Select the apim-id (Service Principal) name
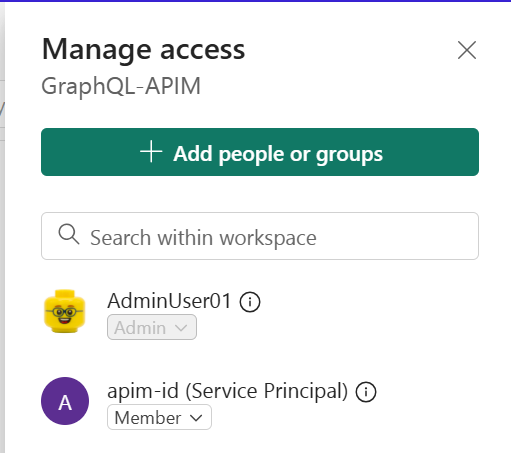This screenshot has width=511, height=453. point(227,391)
